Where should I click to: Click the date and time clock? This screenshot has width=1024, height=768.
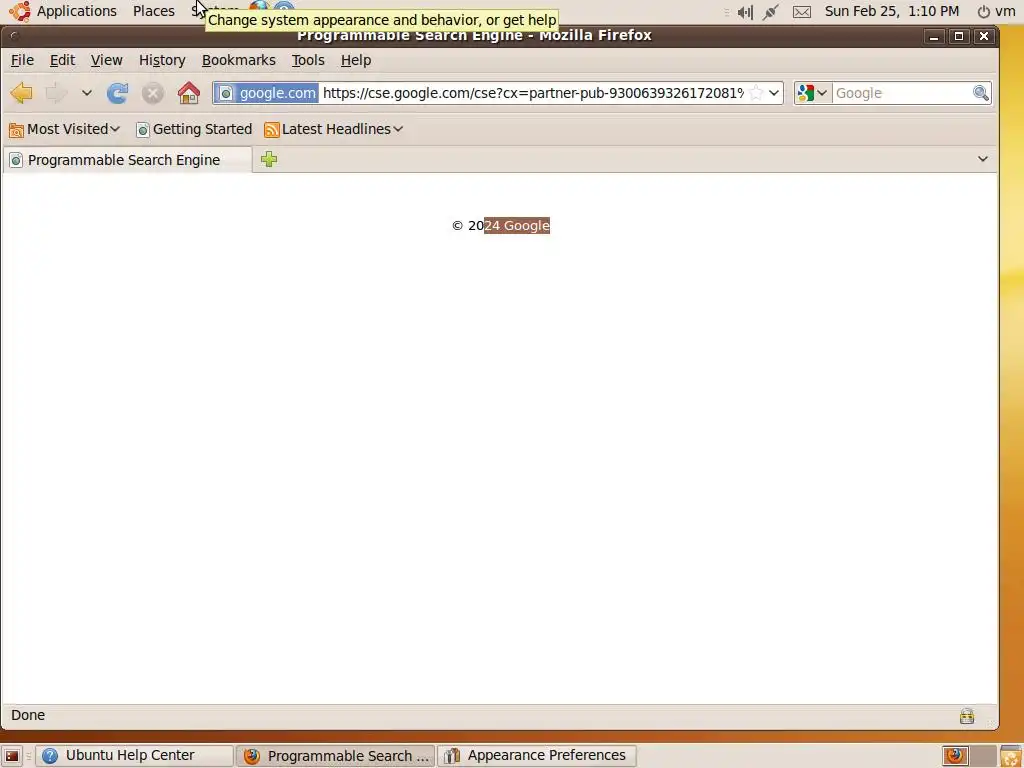coord(891,11)
